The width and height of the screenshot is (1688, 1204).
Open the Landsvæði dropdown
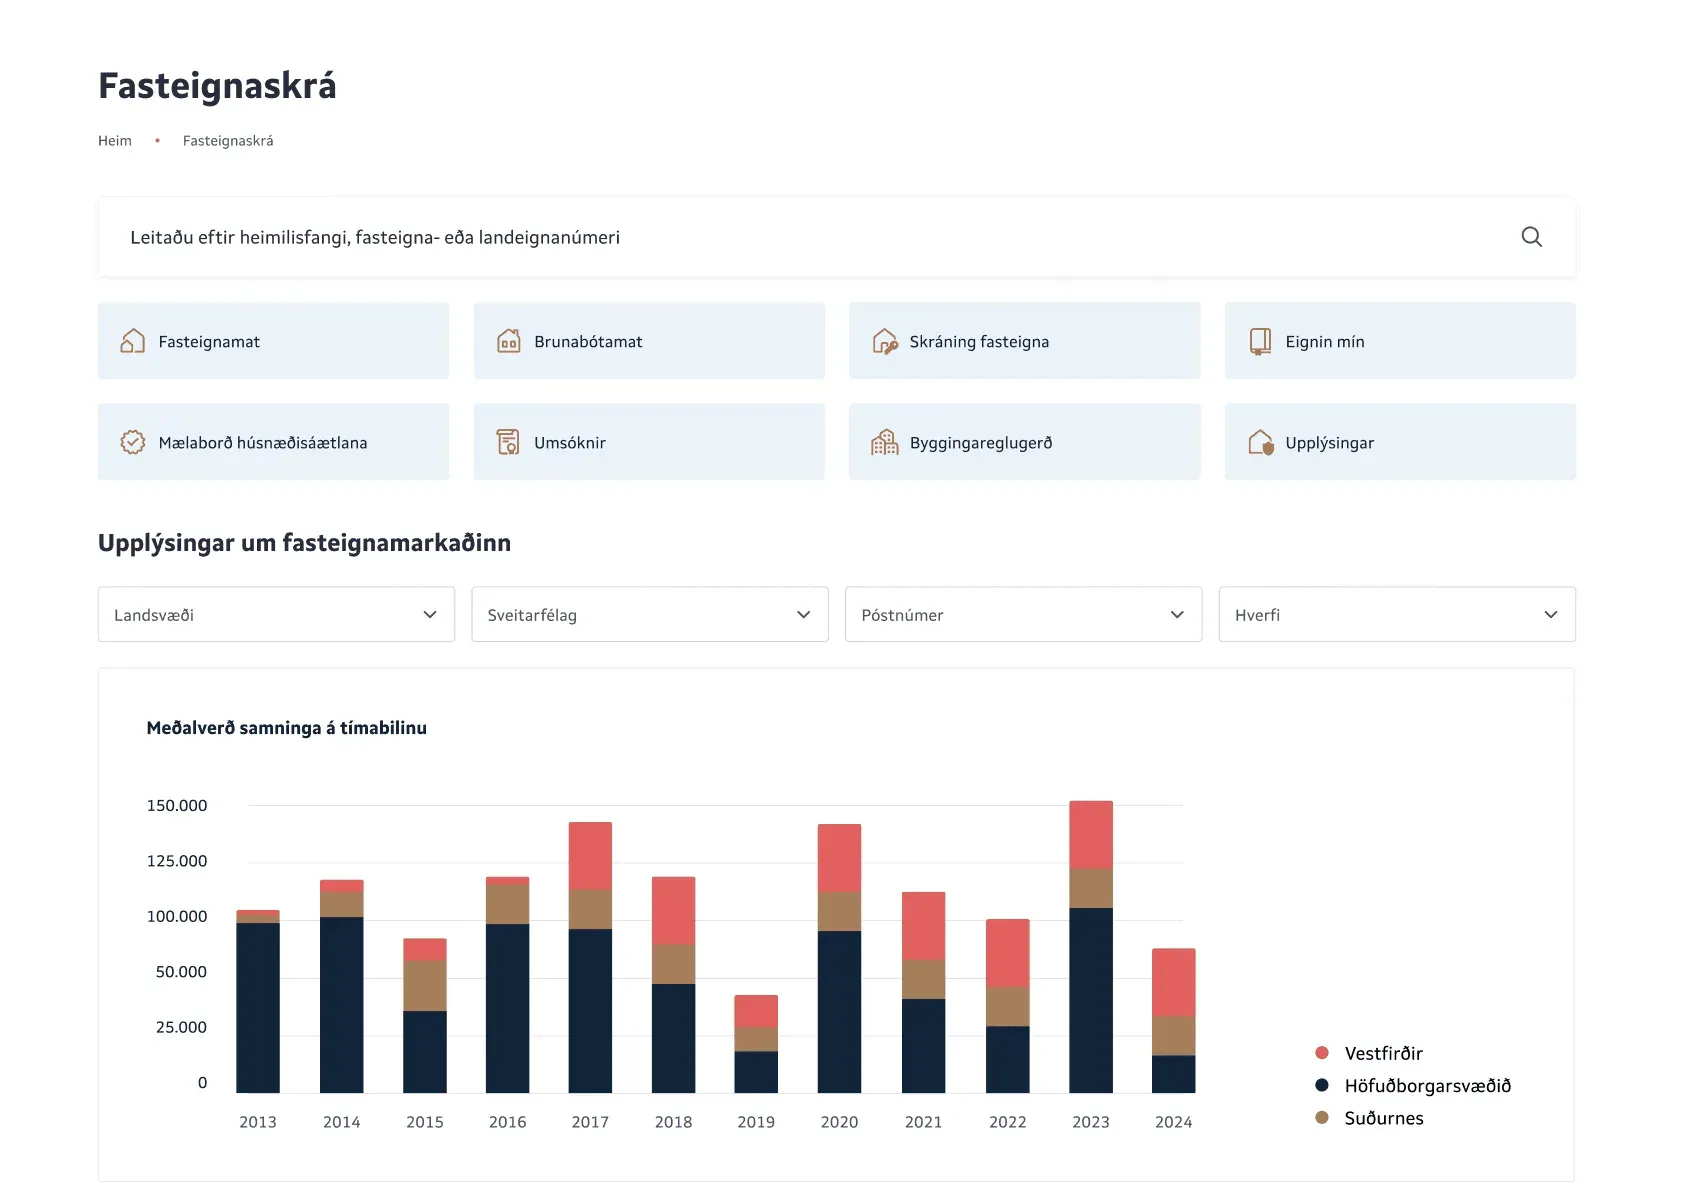276,614
